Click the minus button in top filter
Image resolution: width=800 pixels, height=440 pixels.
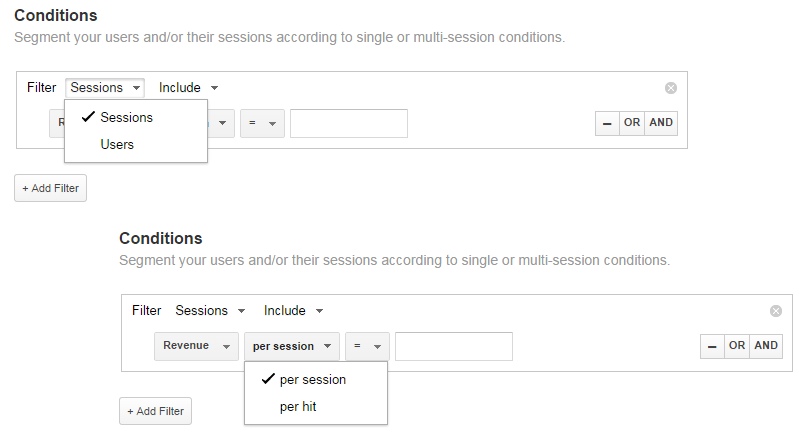point(606,123)
